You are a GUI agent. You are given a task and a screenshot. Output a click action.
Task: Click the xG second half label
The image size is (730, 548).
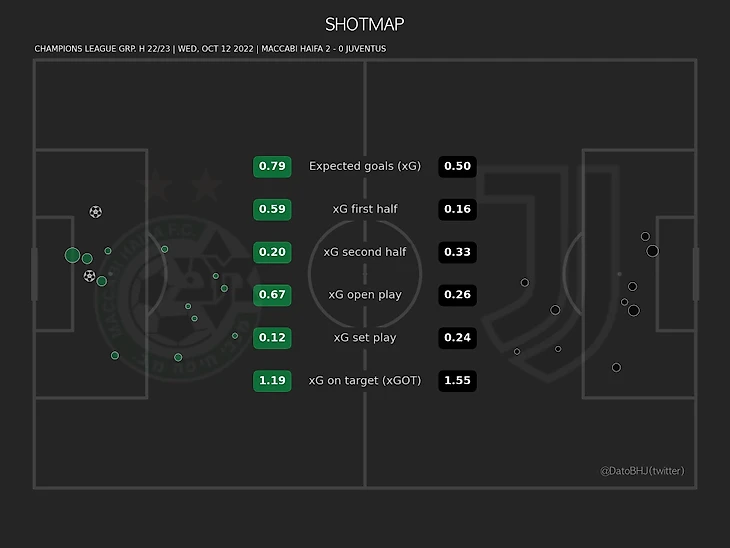[365, 252]
